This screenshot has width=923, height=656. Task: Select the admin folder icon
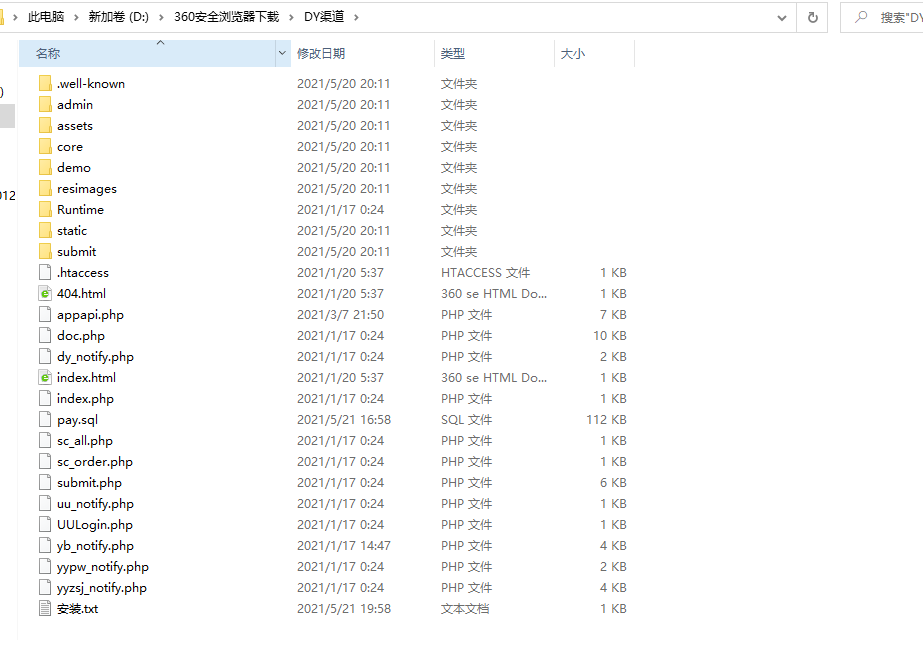(x=45, y=105)
